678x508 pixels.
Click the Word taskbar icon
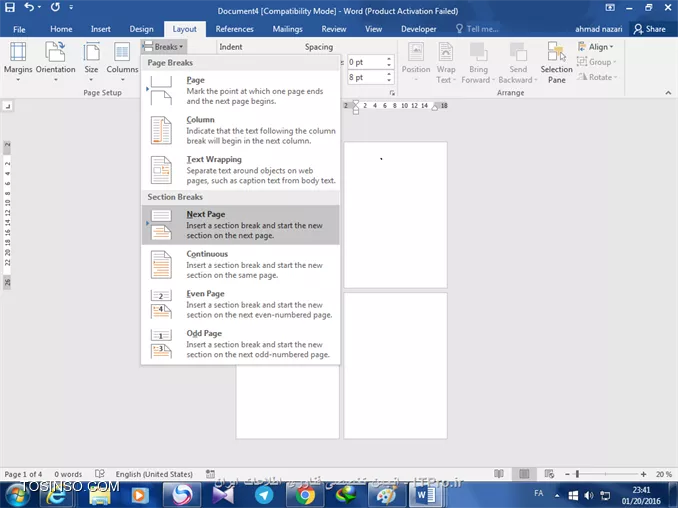pos(425,495)
